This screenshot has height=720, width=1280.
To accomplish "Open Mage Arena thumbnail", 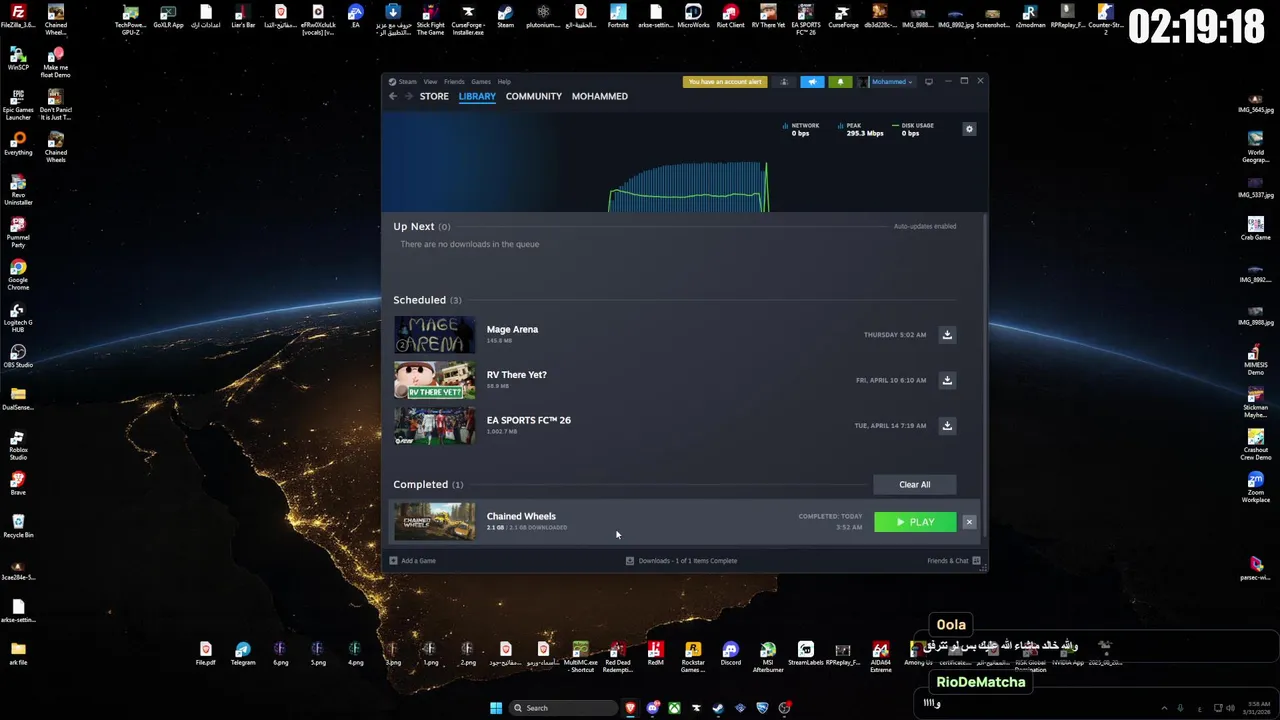I will 434,335.
